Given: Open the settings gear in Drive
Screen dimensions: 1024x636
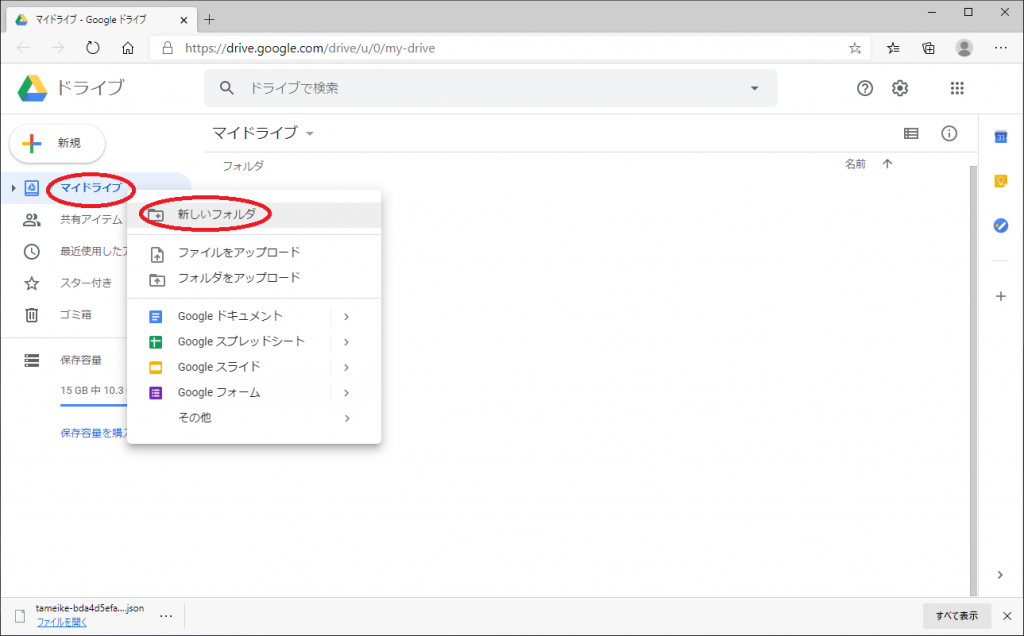Looking at the screenshot, I should point(900,88).
